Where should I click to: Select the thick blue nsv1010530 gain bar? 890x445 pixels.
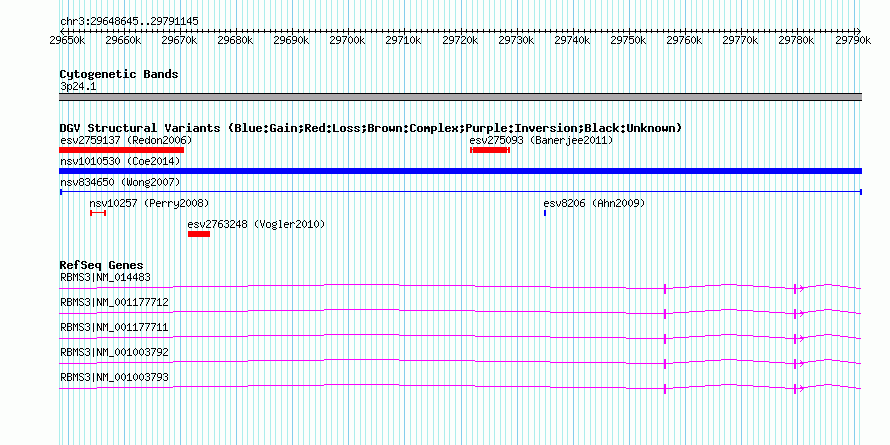pos(460,171)
